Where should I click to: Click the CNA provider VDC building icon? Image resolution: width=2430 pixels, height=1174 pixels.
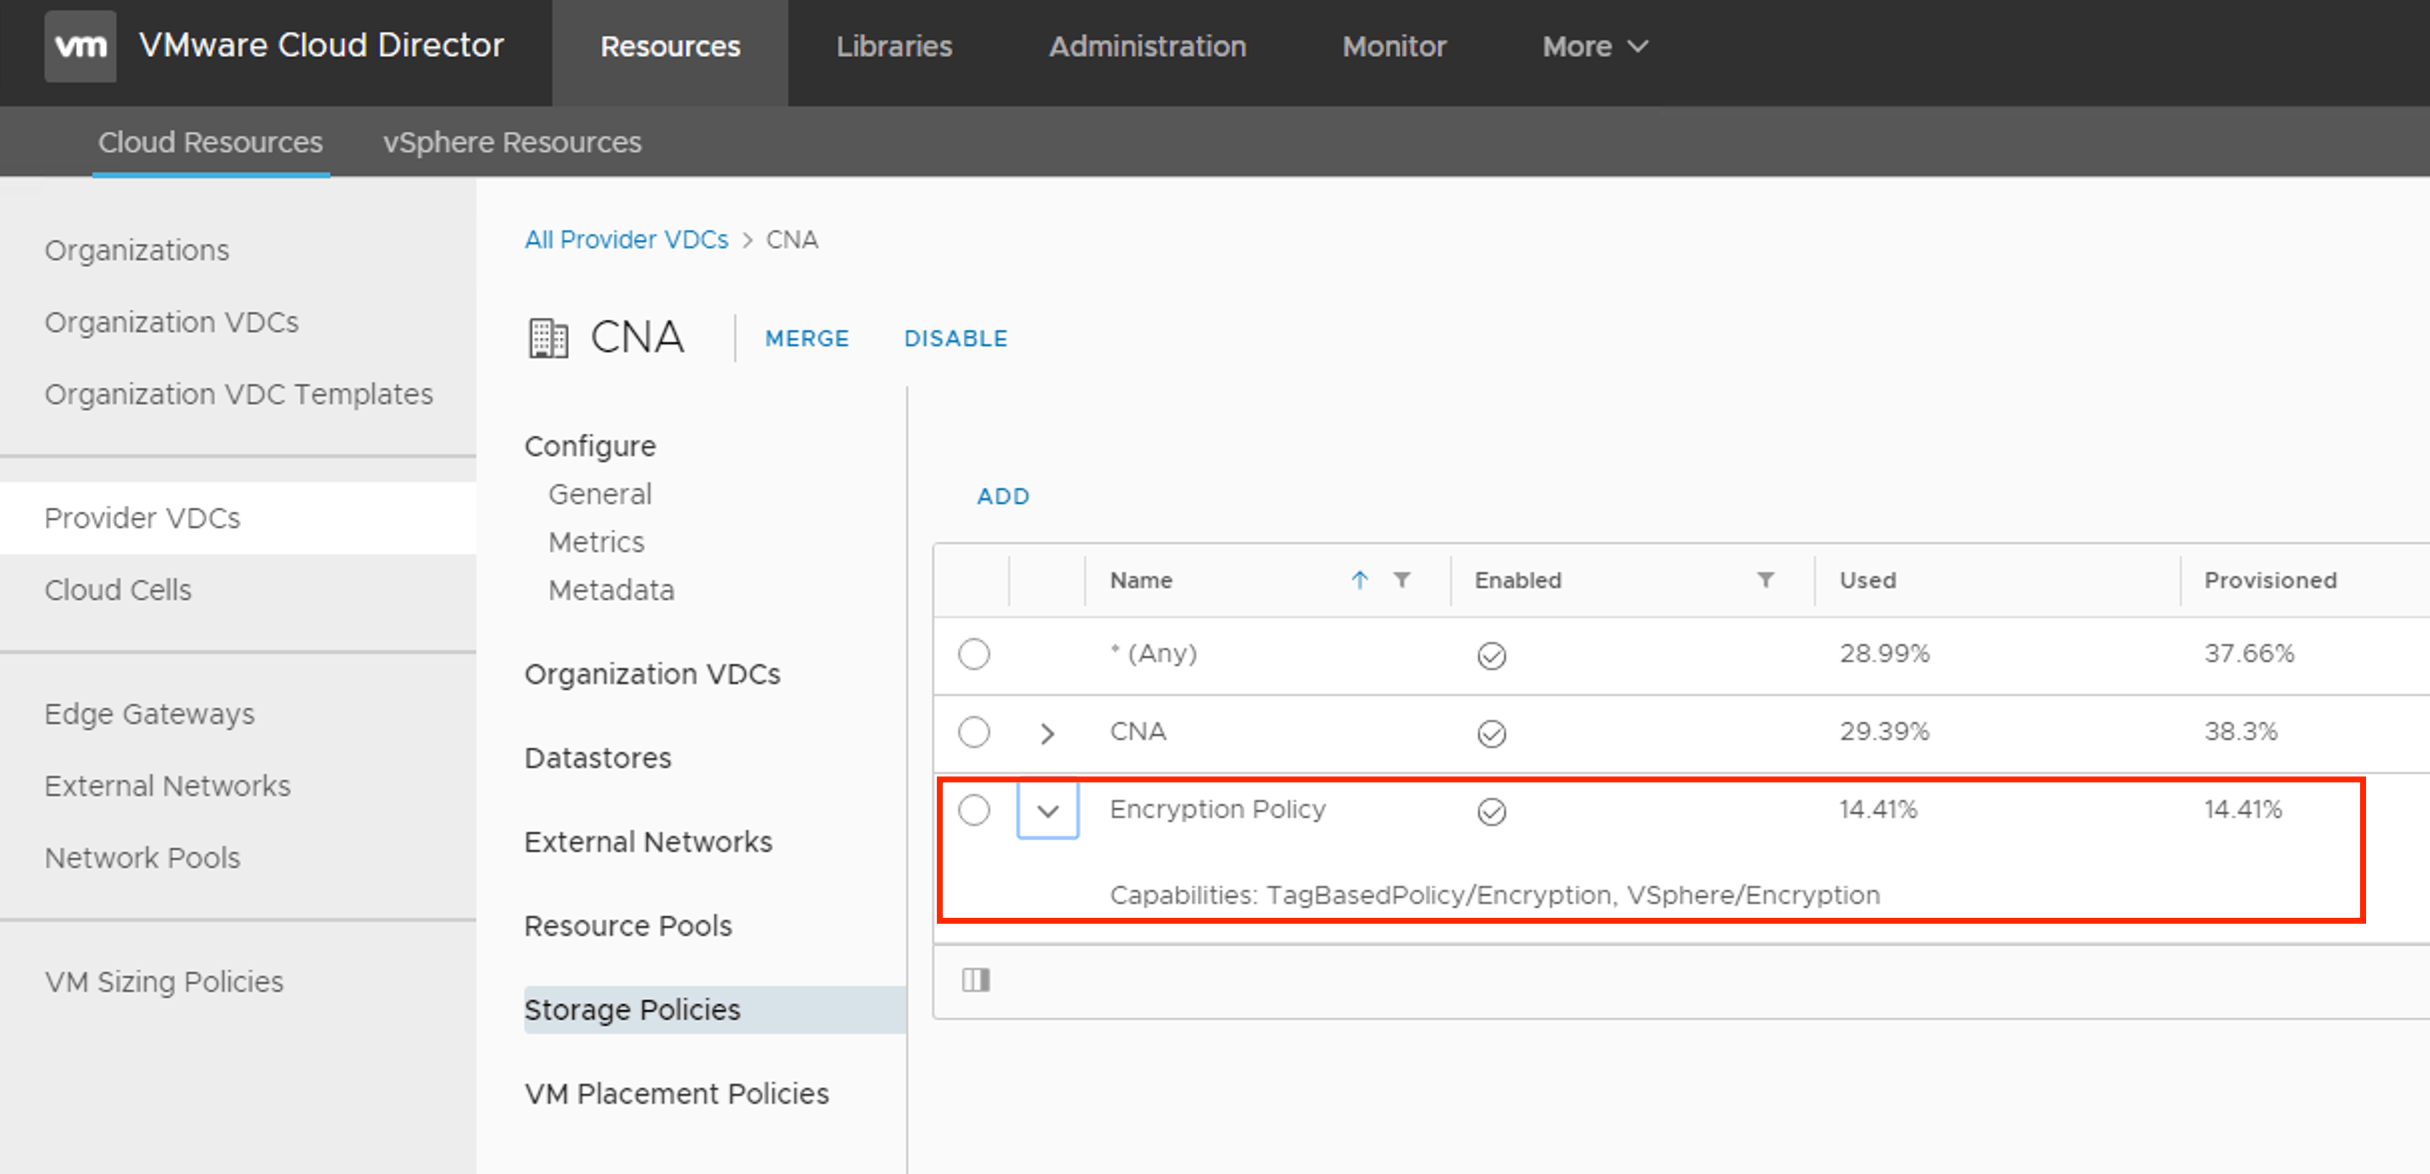pyautogui.click(x=548, y=338)
